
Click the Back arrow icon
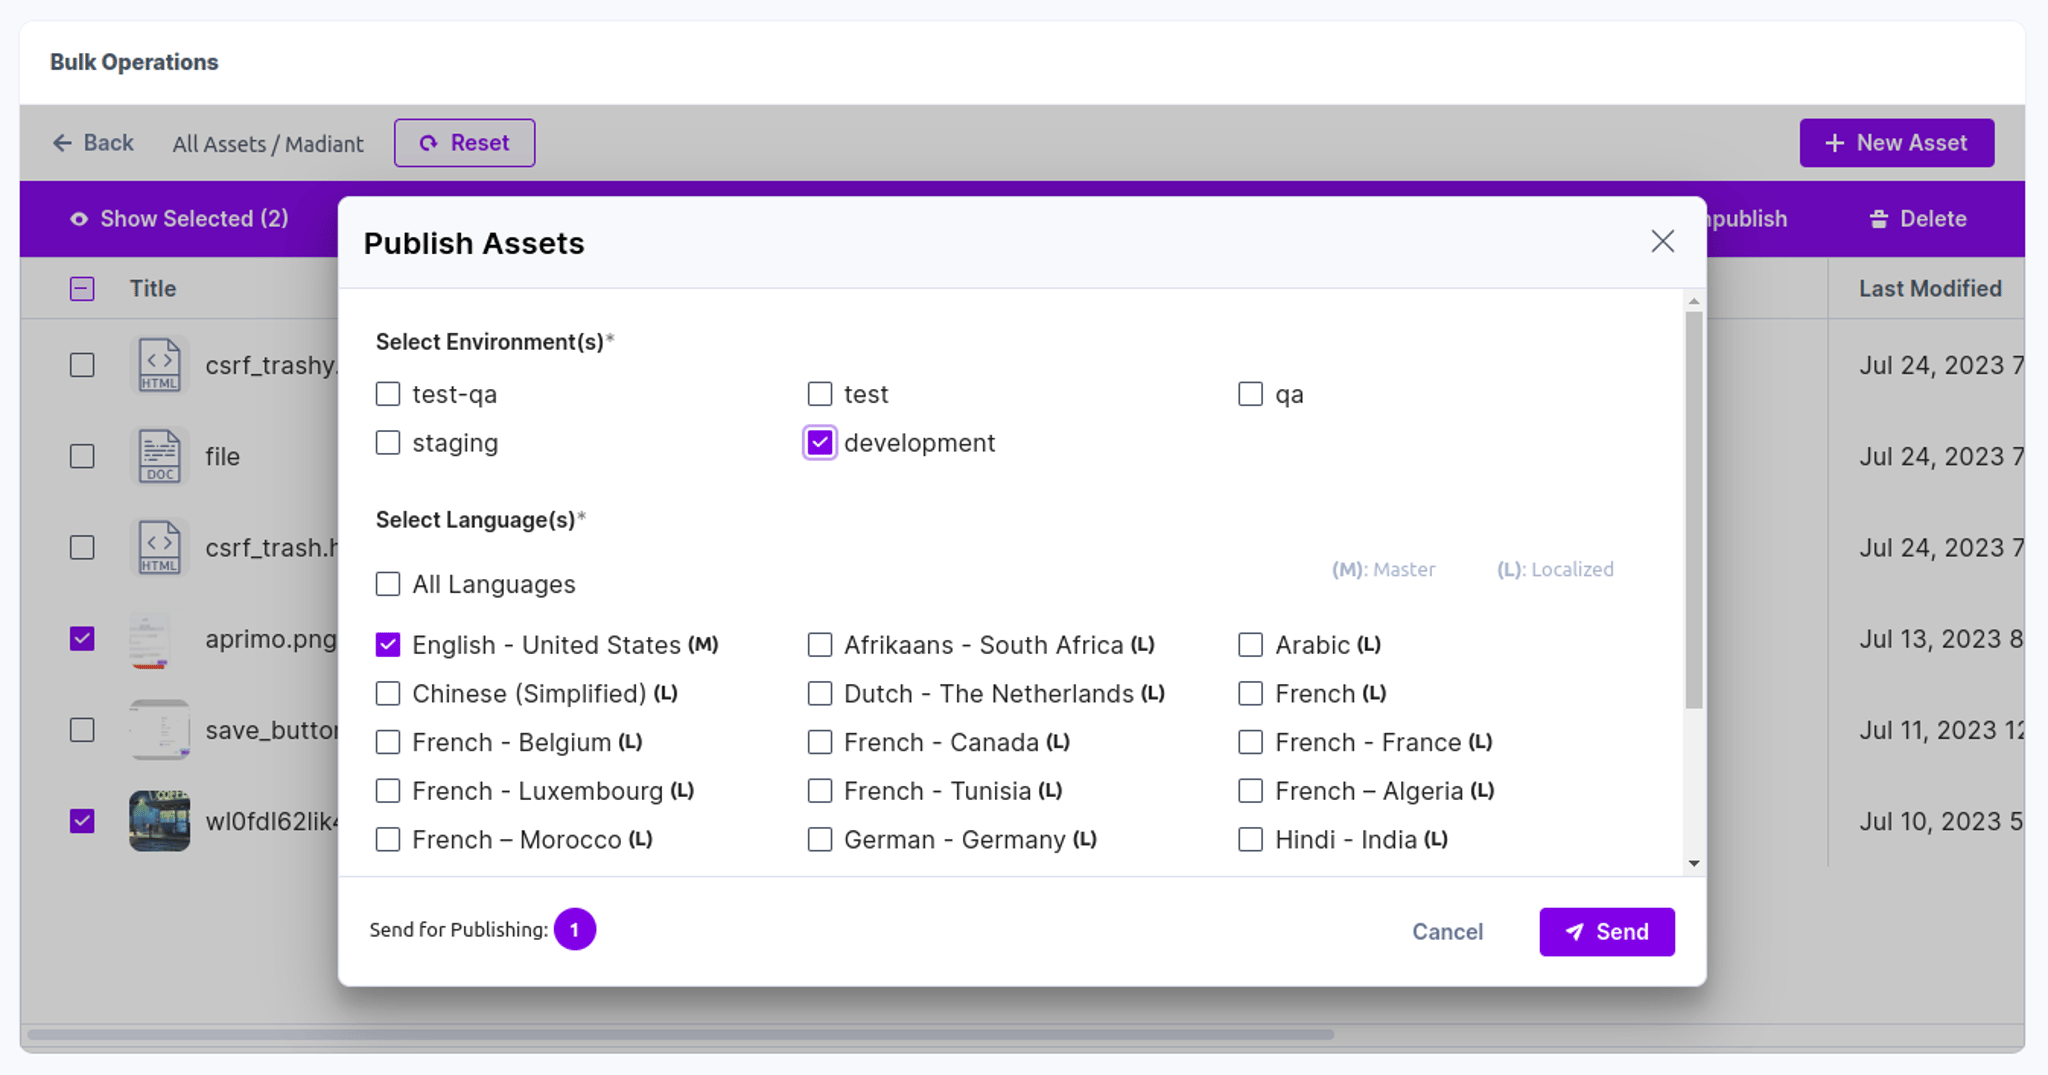tap(62, 143)
